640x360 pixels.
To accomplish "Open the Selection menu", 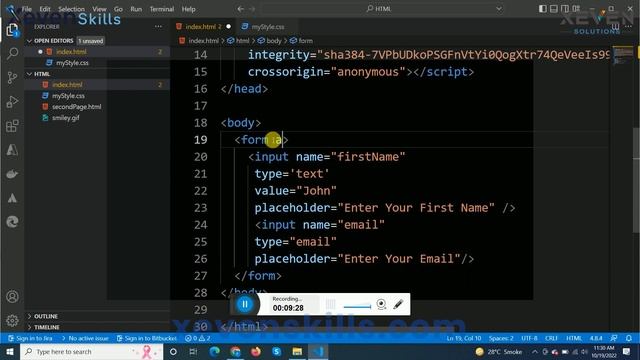I will (71, 9).
